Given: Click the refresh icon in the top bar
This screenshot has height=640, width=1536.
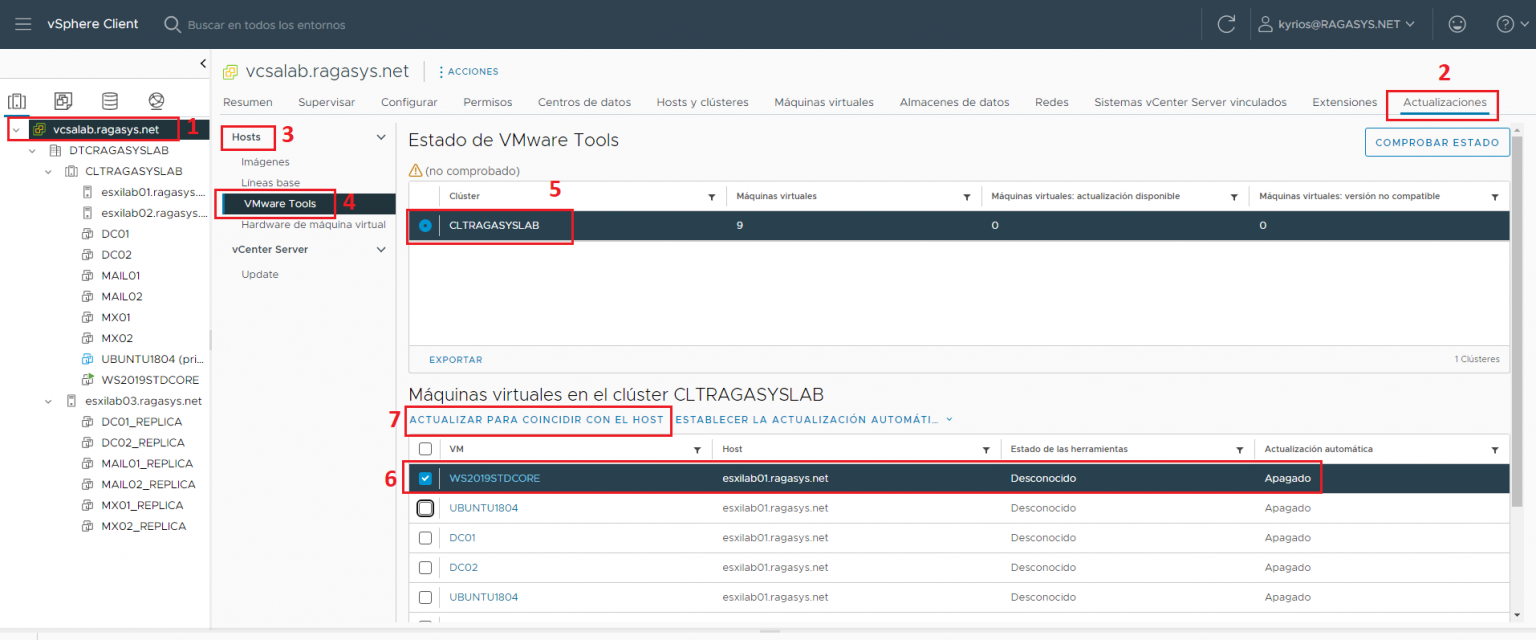Looking at the screenshot, I should coord(1226,23).
